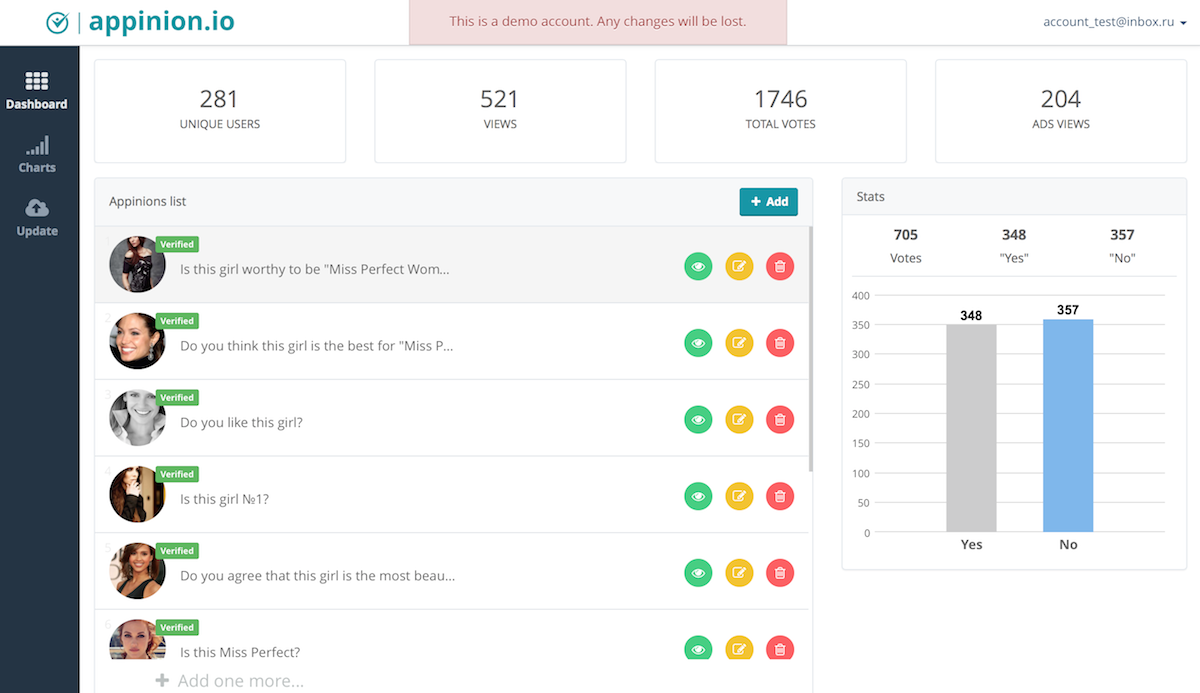Viewport: 1200px width, 693px height.
Task: Delete the "Is this girl №1?" appinion
Action: coord(780,496)
